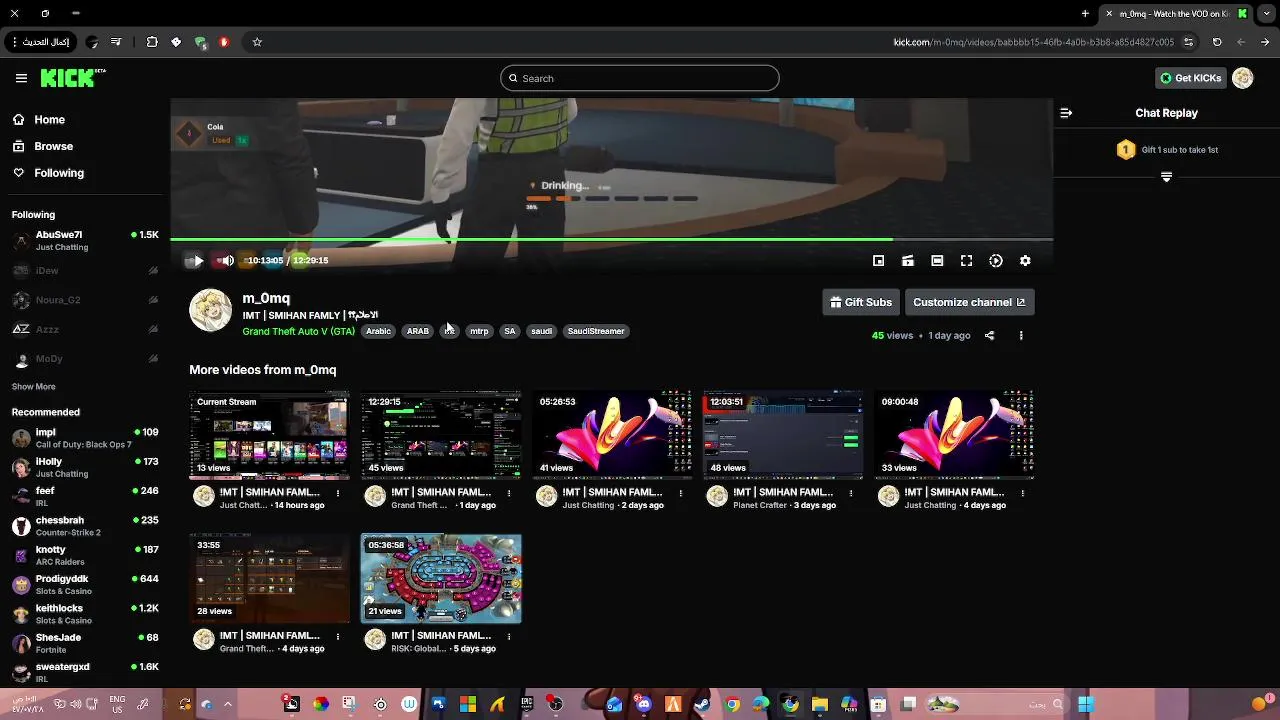This screenshot has height=720, width=1280.
Task: Open impl recommended channel
Action: tap(85, 438)
